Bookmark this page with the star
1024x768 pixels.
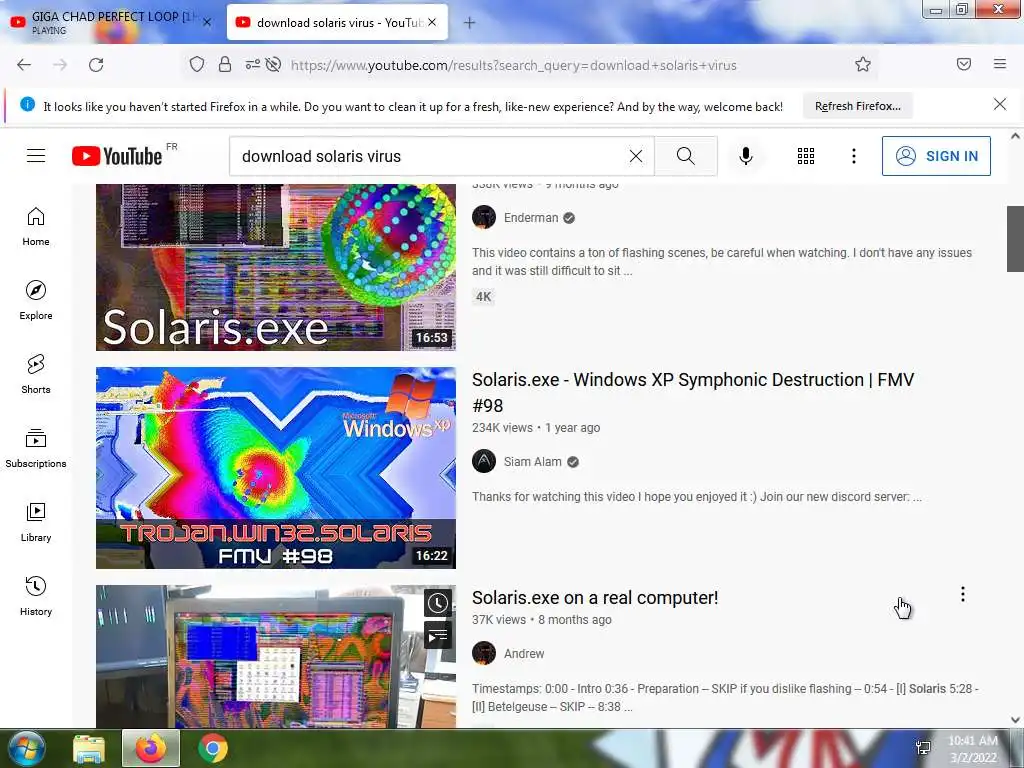863,64
